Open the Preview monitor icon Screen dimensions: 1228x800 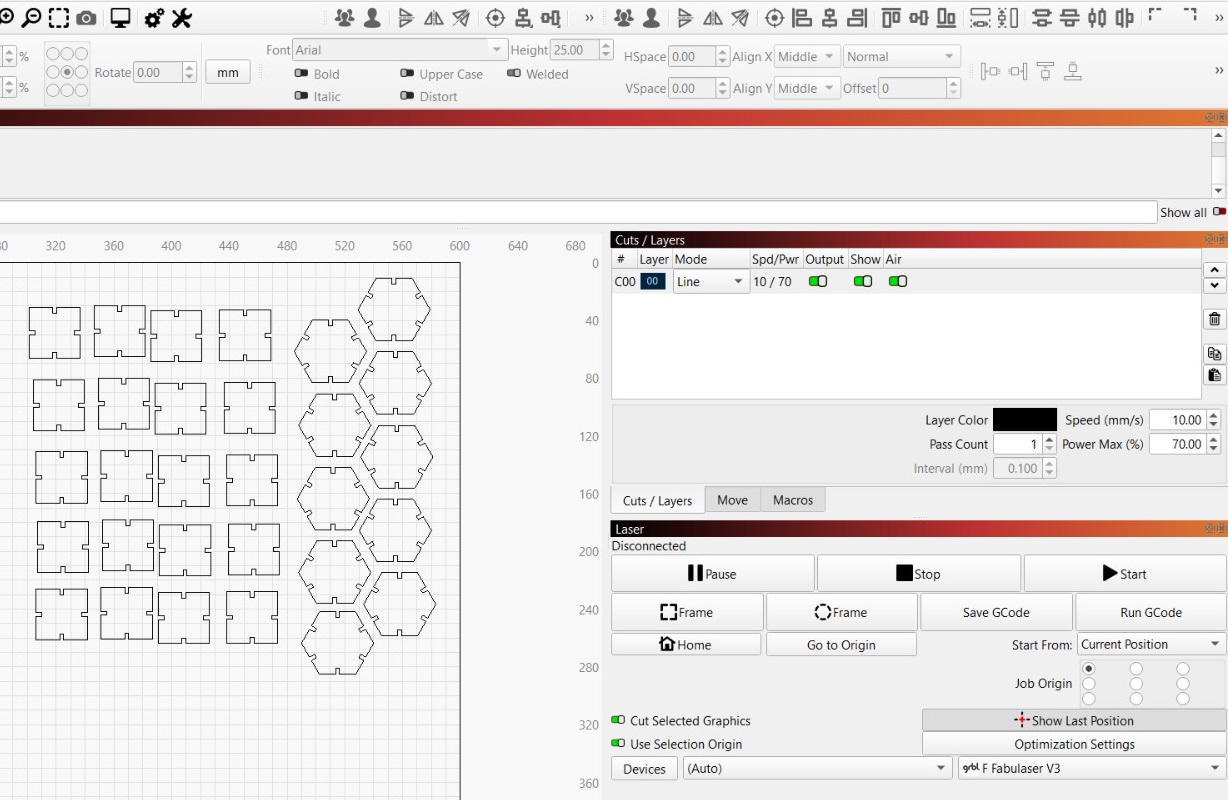coord(121,17)
